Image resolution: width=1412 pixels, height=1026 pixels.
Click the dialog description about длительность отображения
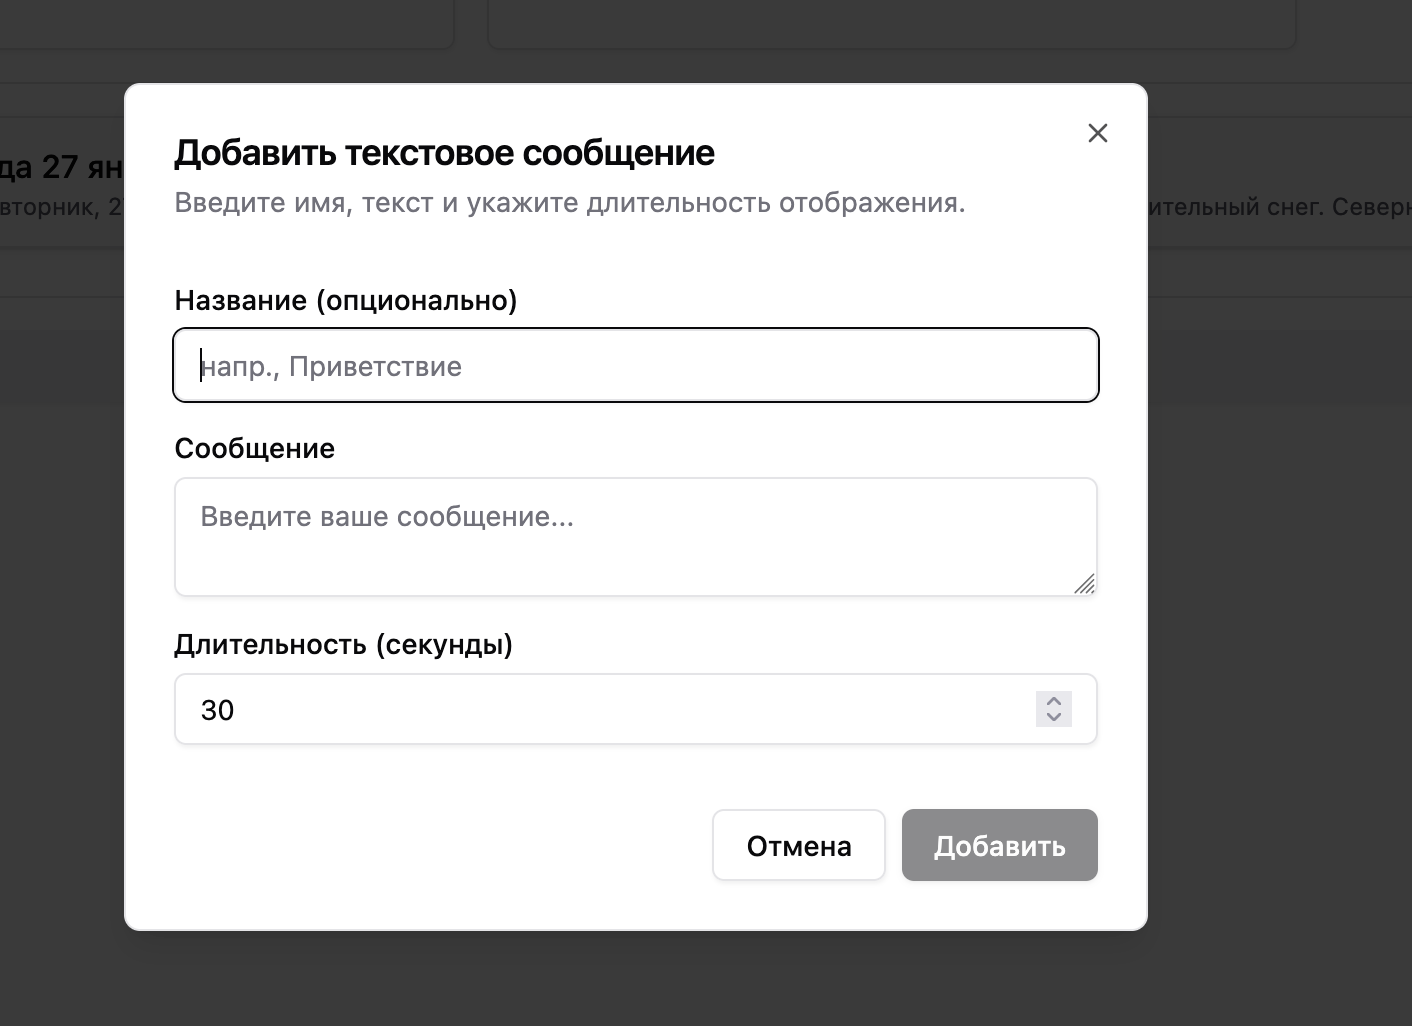(x=569, y=203)
